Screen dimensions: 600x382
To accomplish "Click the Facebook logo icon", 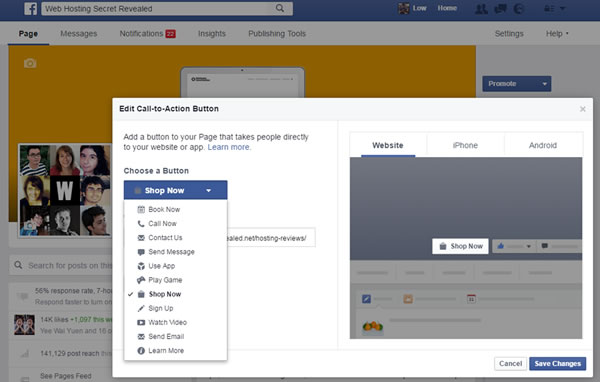I will pos(31,8).
